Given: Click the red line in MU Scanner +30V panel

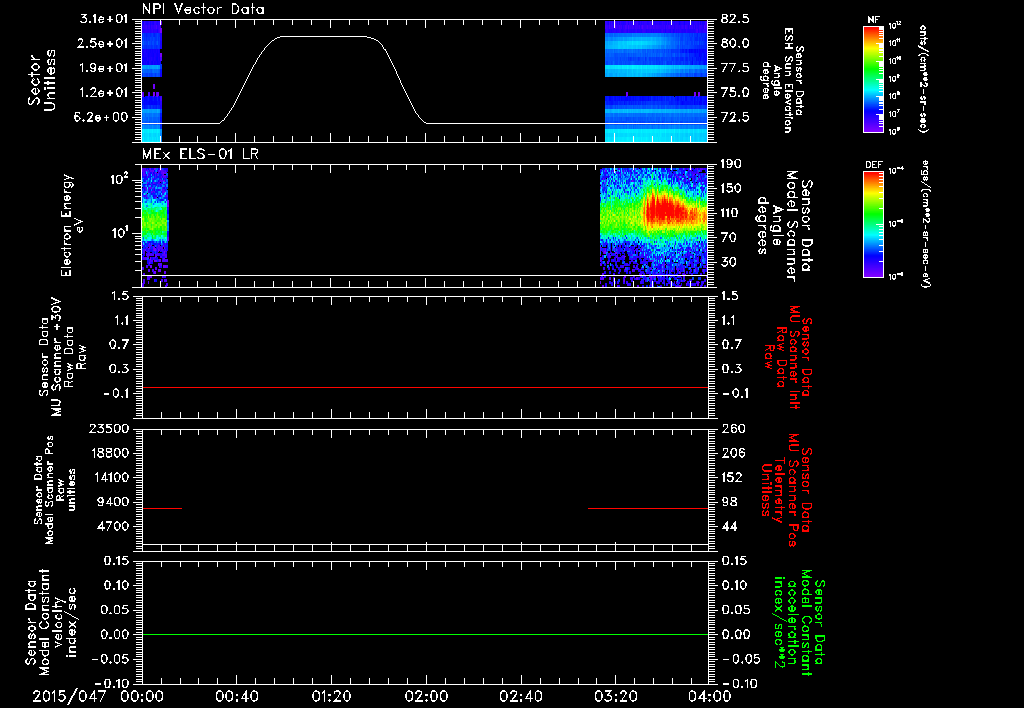Looking at the screenshot, I should coord(425,387).
